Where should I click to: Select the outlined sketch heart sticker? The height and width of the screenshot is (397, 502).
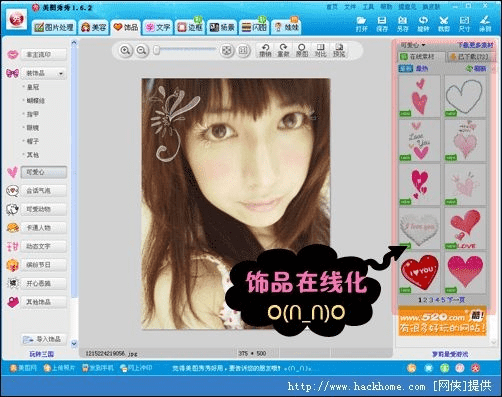pyautogui.click(x=465, y=96)
